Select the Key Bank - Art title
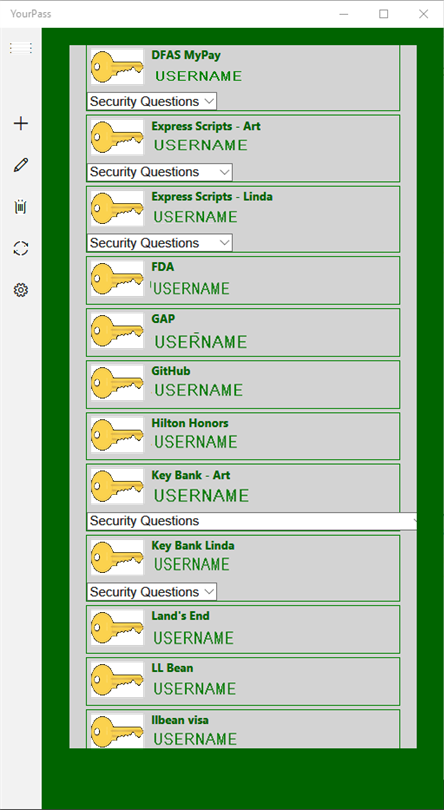This screenshot has height=810, width=445. [x=191, y=475]
